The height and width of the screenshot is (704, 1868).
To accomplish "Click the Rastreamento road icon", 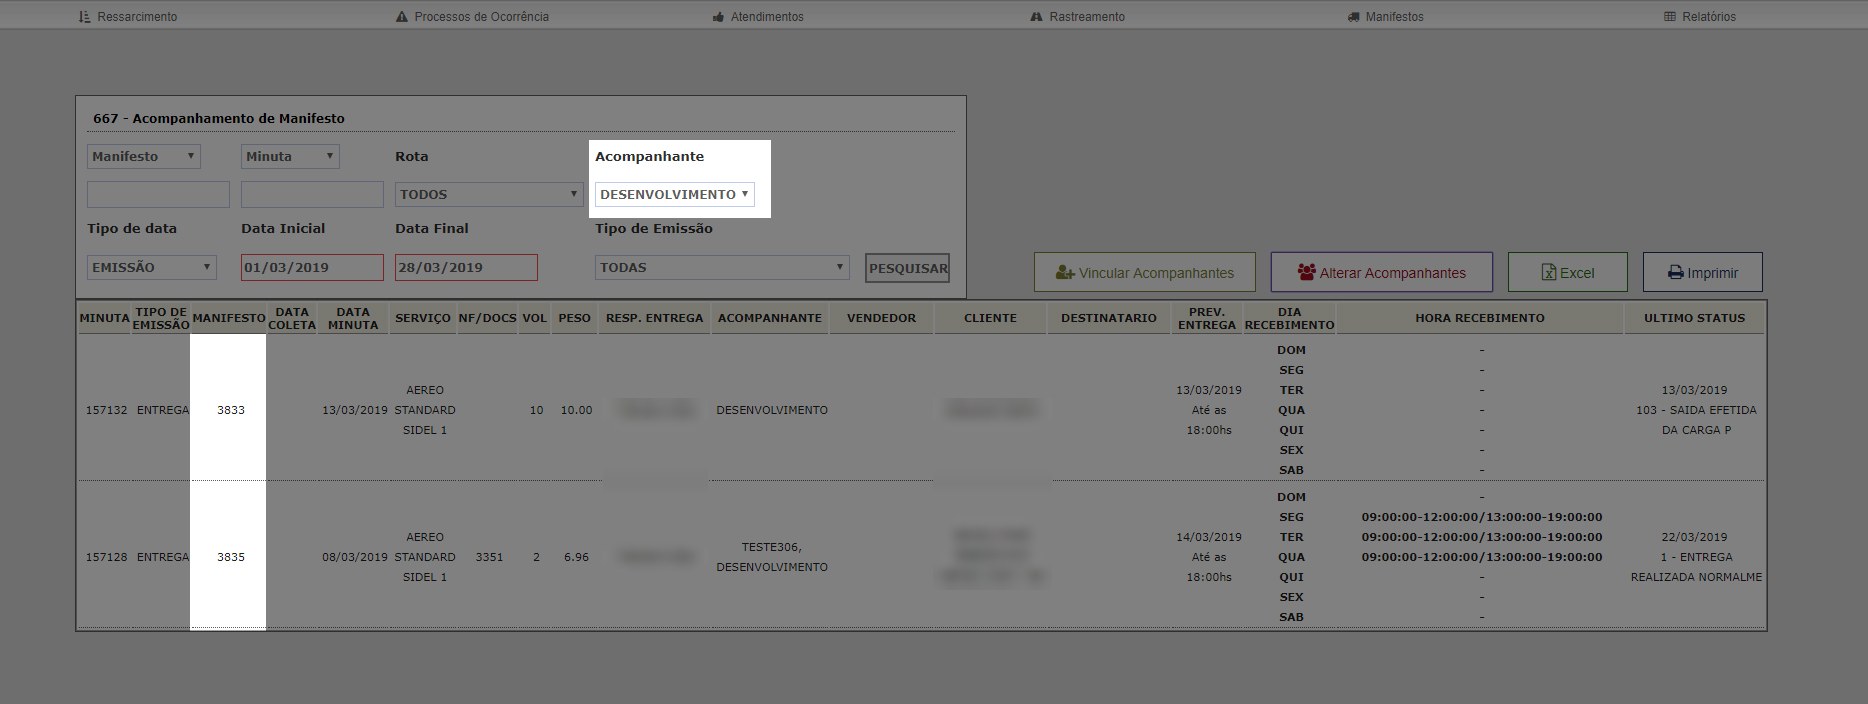I will point(1037,17).
